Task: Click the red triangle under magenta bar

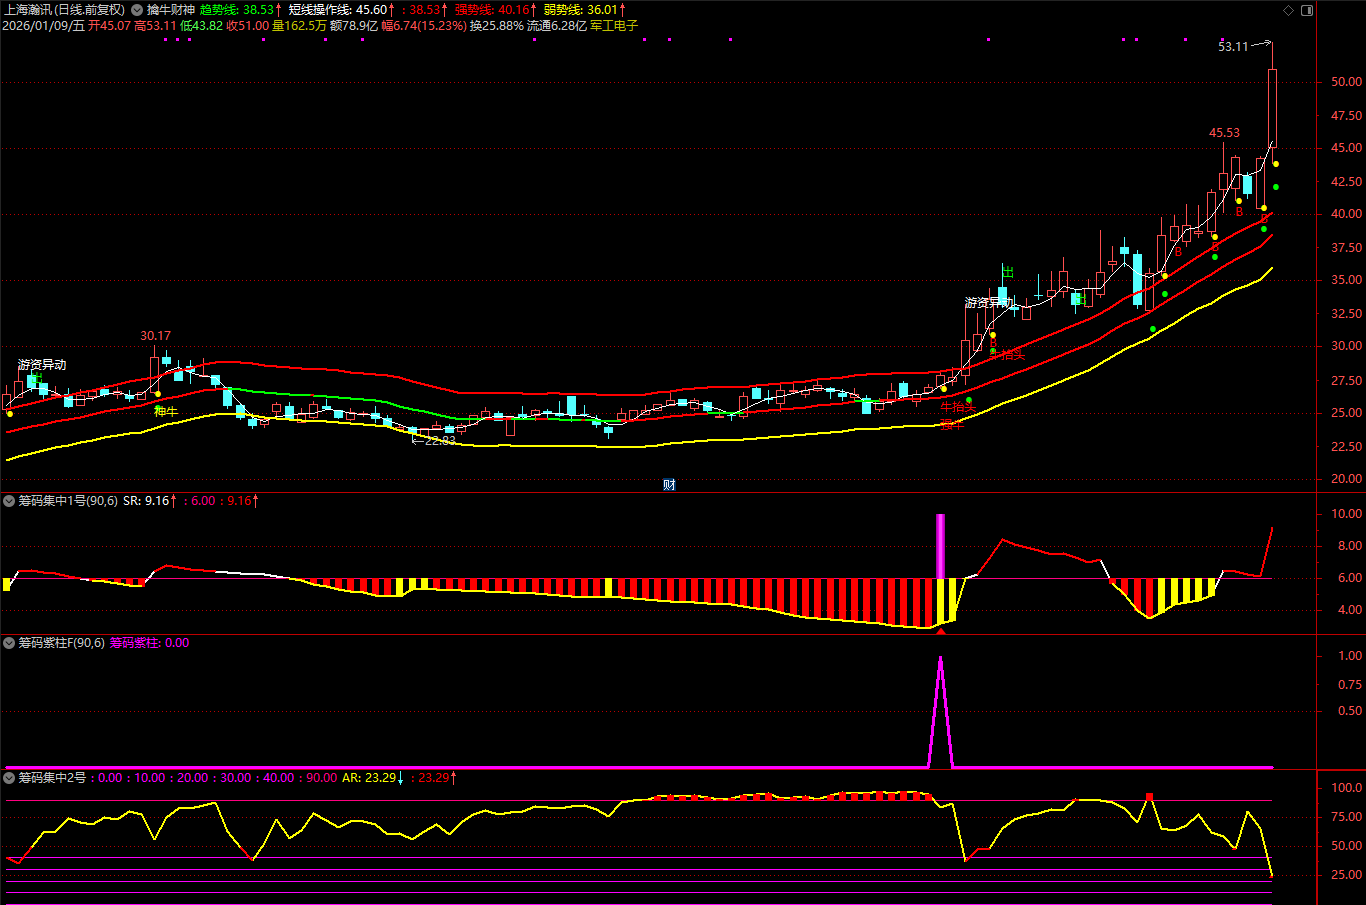Action: pos(940,630)
